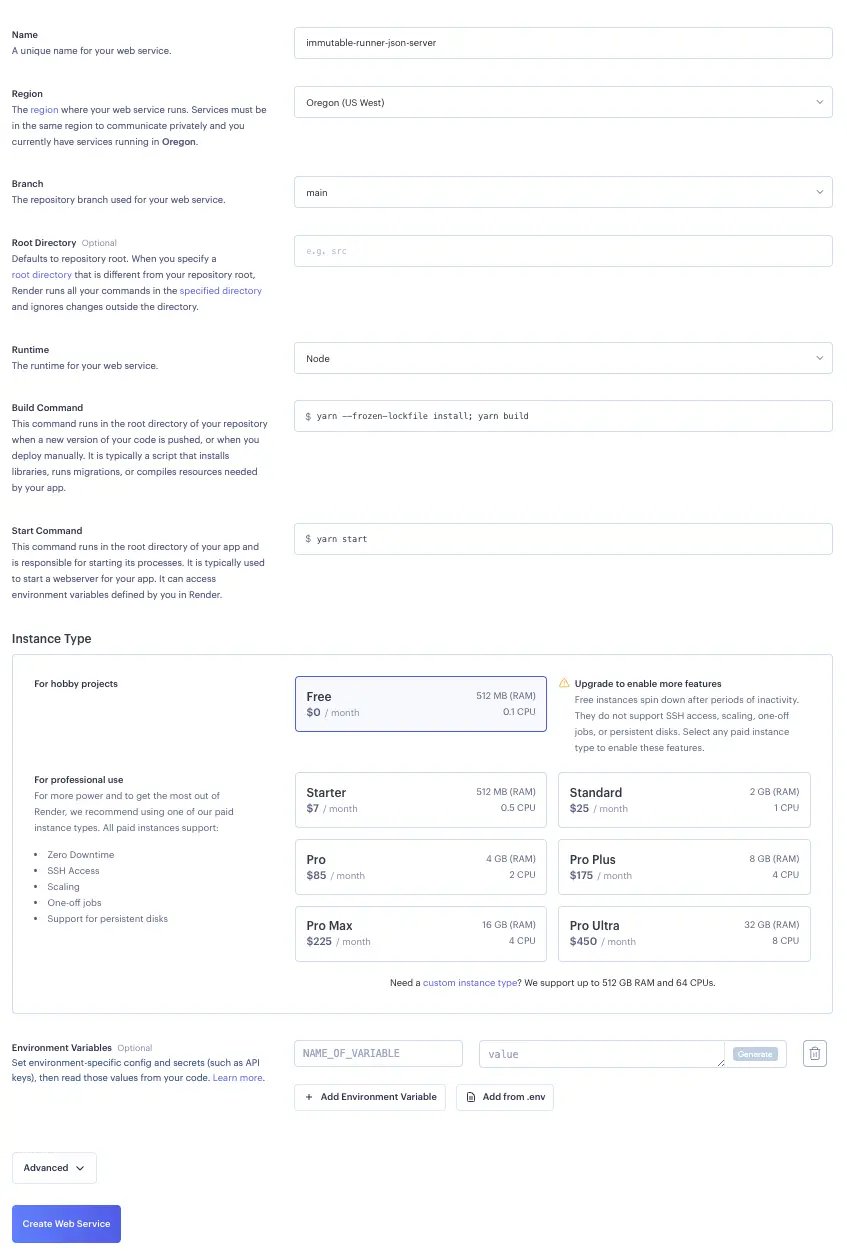Open the Region dropdown

pos(562,103)
